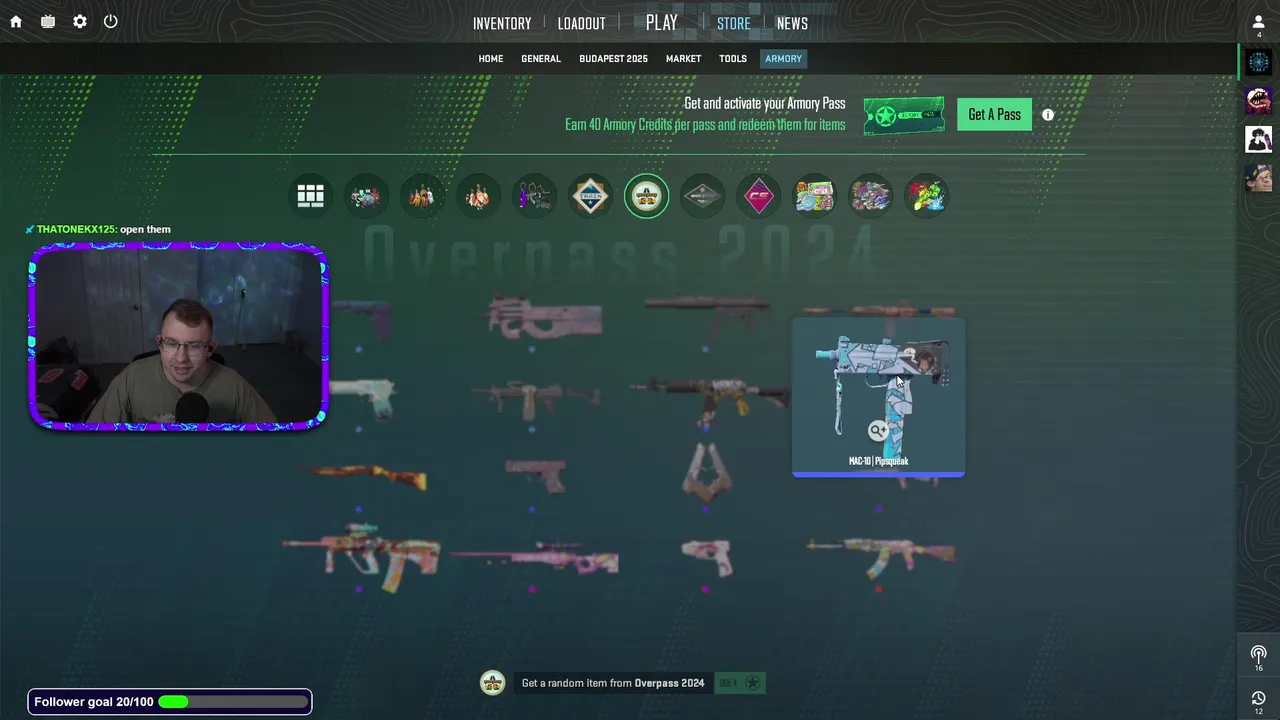Click the Use 4 credits button
The width and height of the screenshot is (1280, 720).
[741, 683]
